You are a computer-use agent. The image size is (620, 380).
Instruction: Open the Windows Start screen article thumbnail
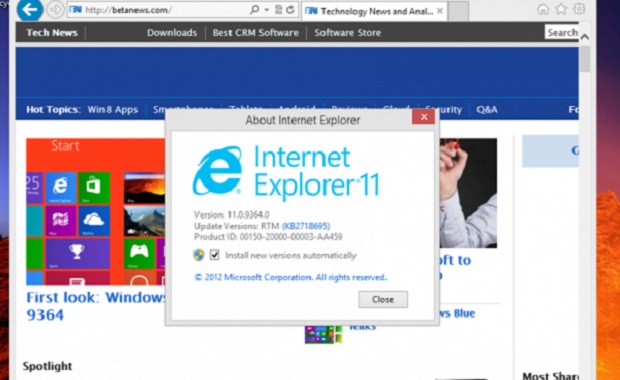point(96,212)
